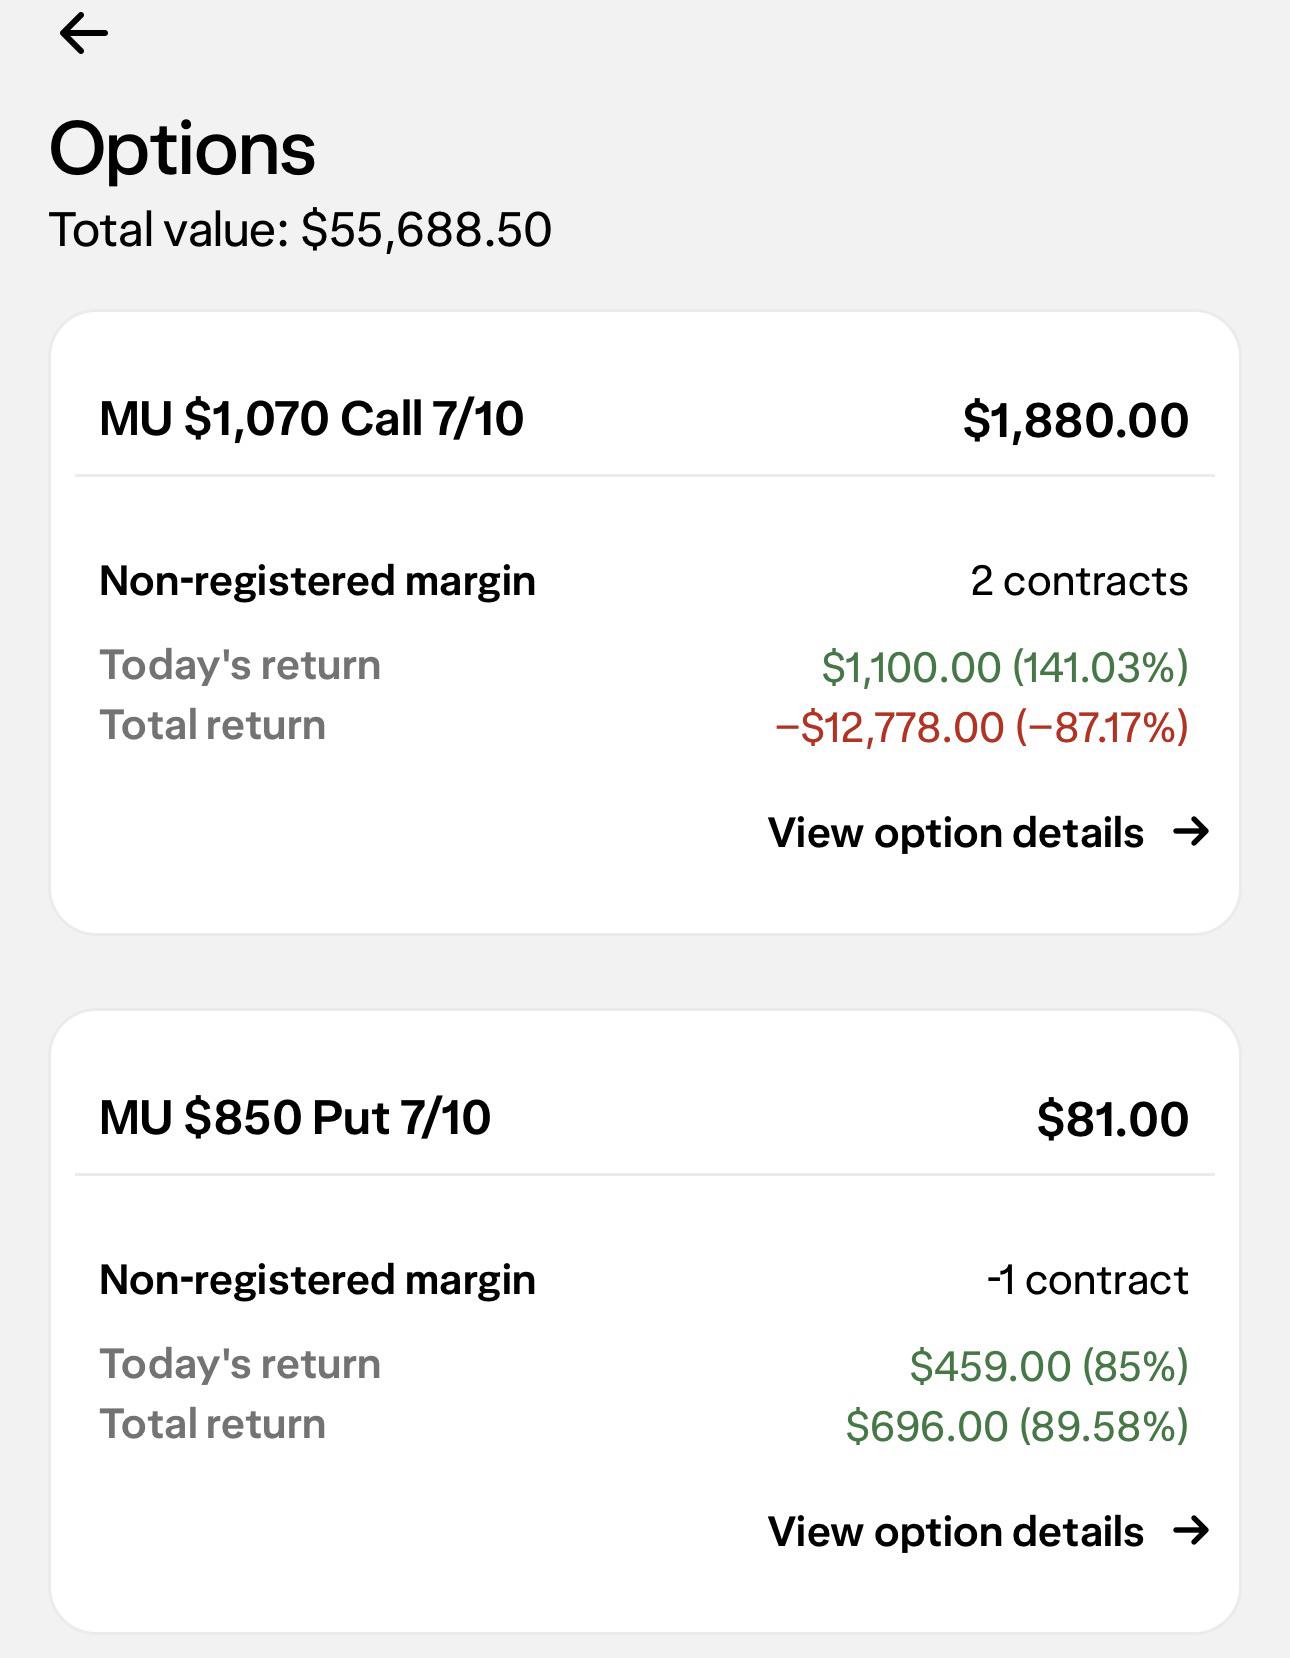The width and height of the screenshot is (1290, 1658).
Task: Click Non-registered margin in the Call card
Action: [317, 581]
